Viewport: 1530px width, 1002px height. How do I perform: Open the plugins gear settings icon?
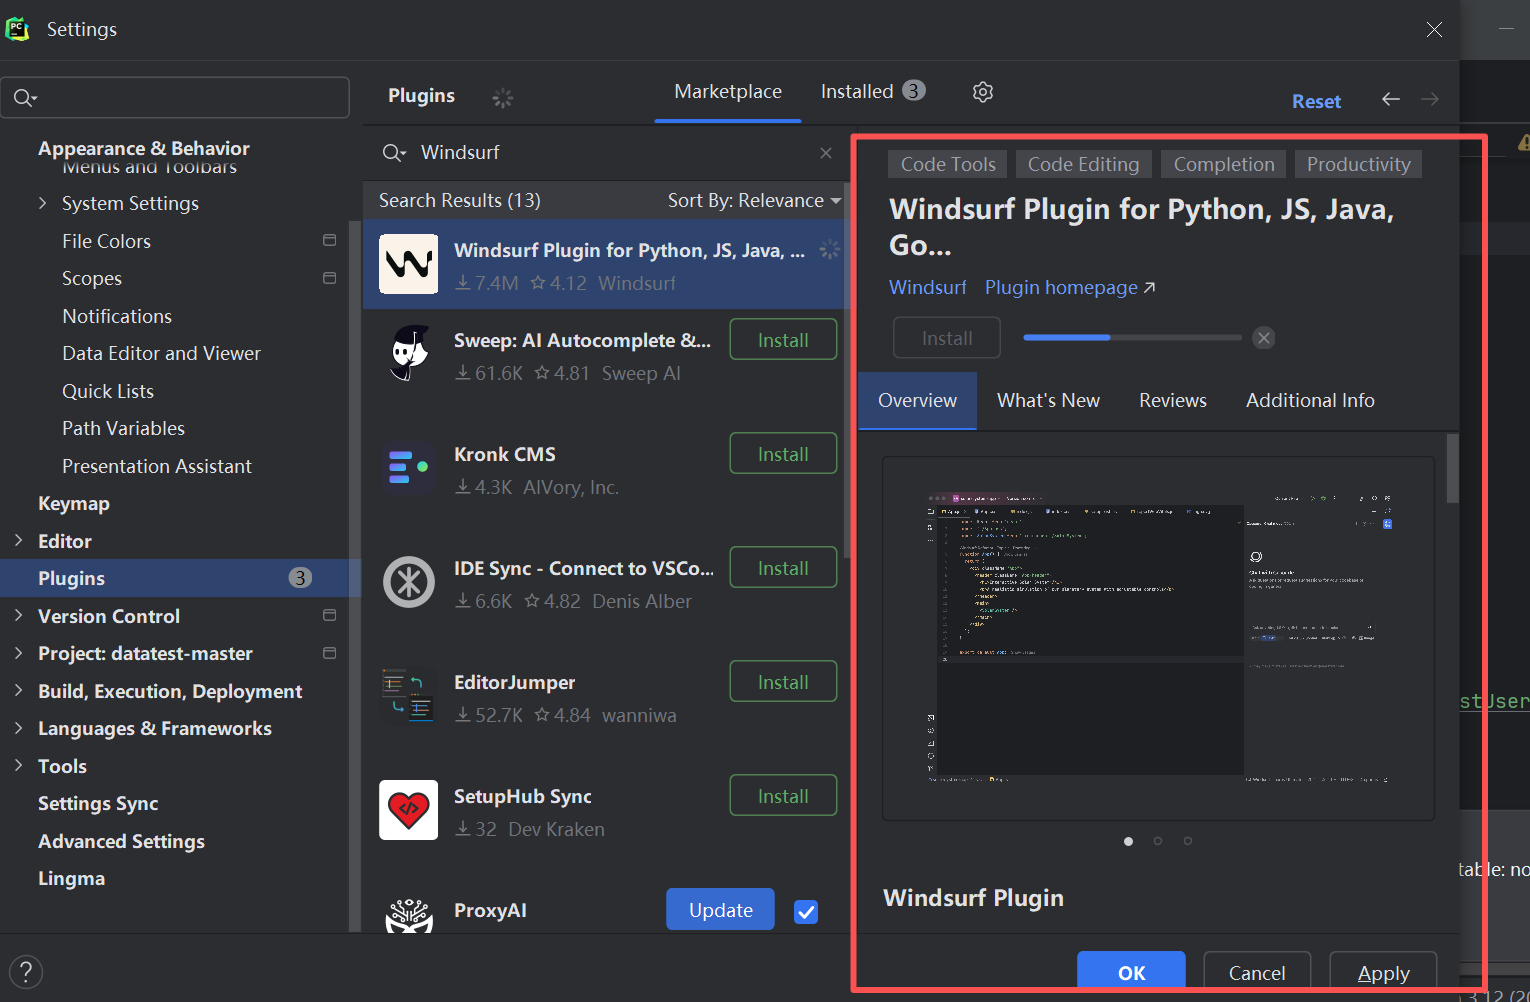(983, 92)
